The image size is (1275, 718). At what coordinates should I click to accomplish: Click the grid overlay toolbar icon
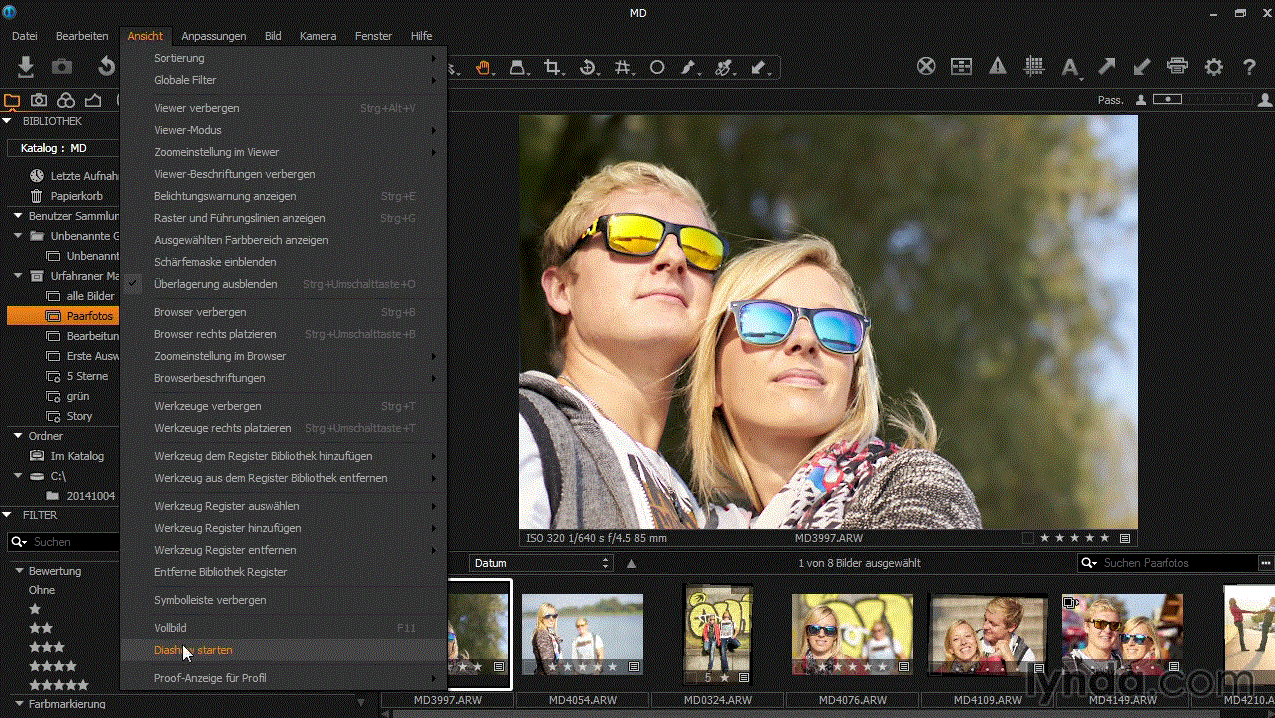(x=1035, y=66)
